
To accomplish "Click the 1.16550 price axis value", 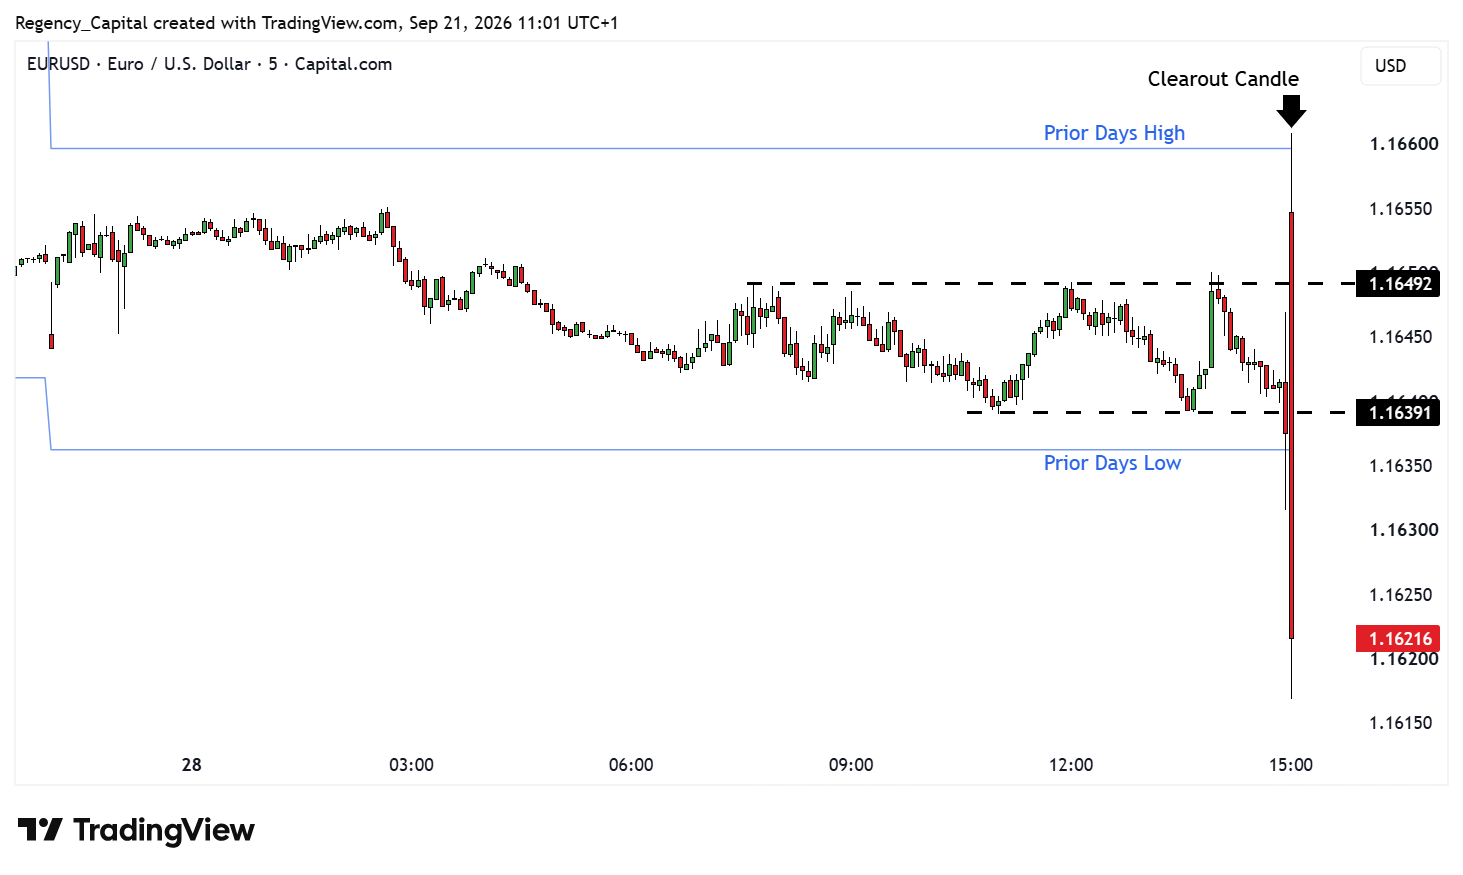I will pyautogui.click(x=1401, y=209).
